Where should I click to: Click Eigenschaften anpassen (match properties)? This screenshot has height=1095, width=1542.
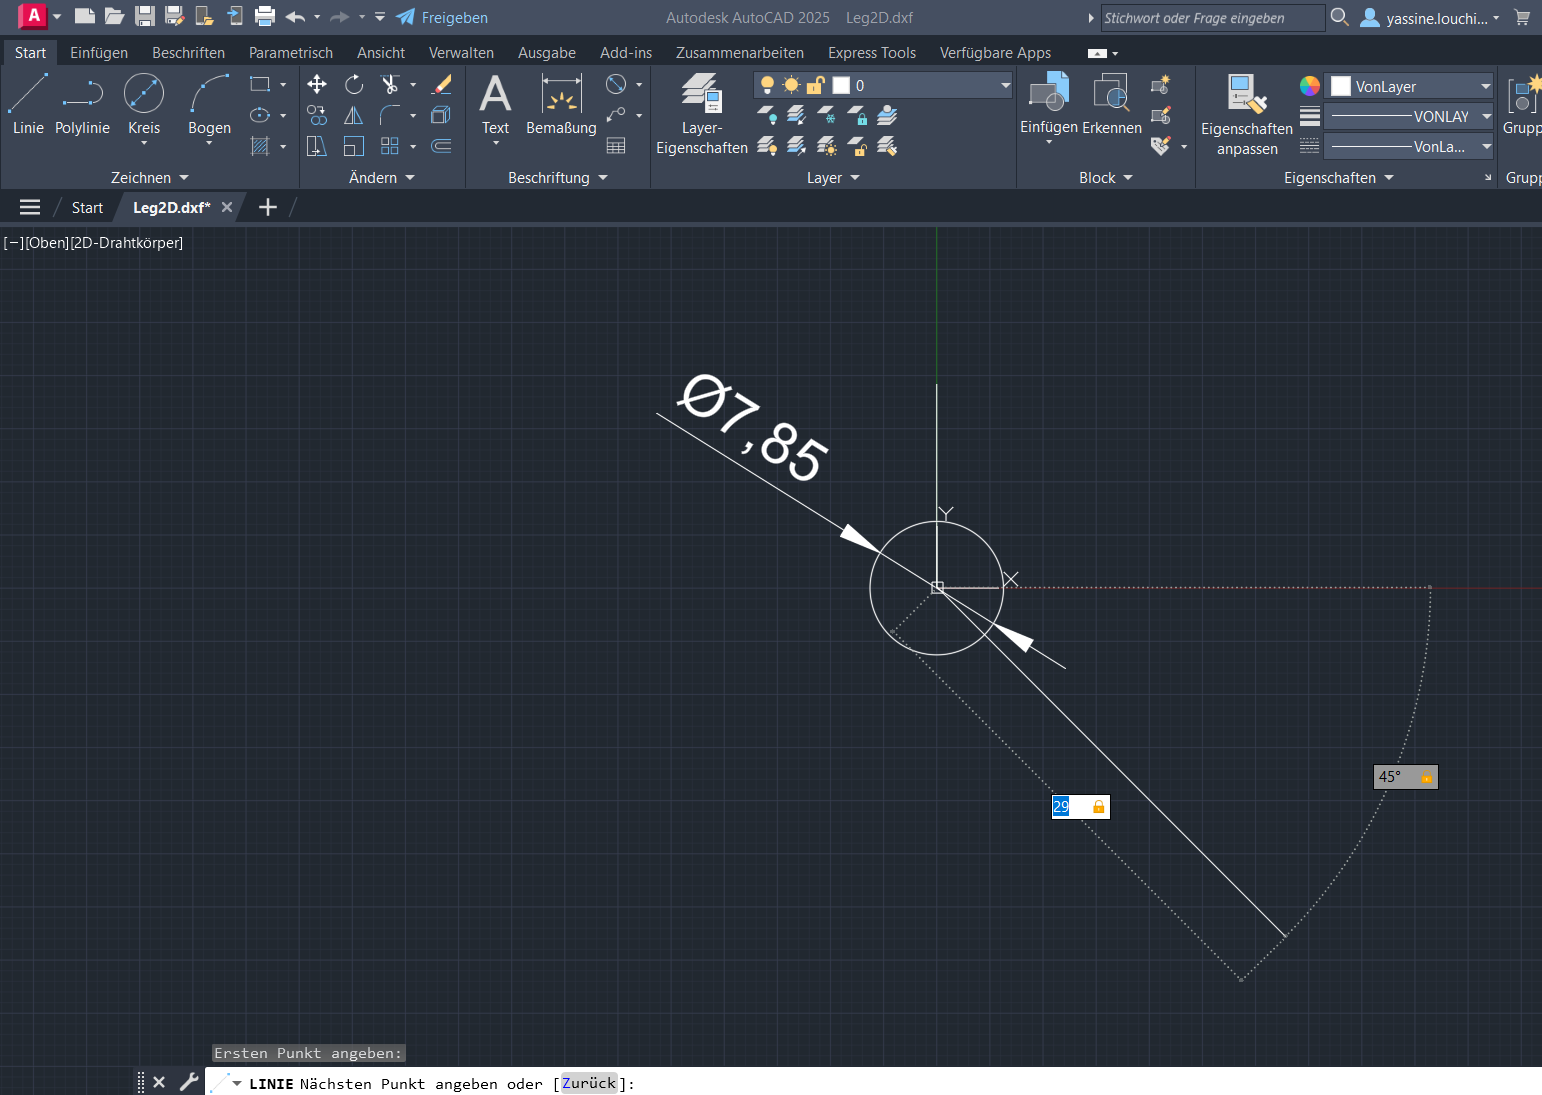pyautogui.click(x=1247, y=114)
